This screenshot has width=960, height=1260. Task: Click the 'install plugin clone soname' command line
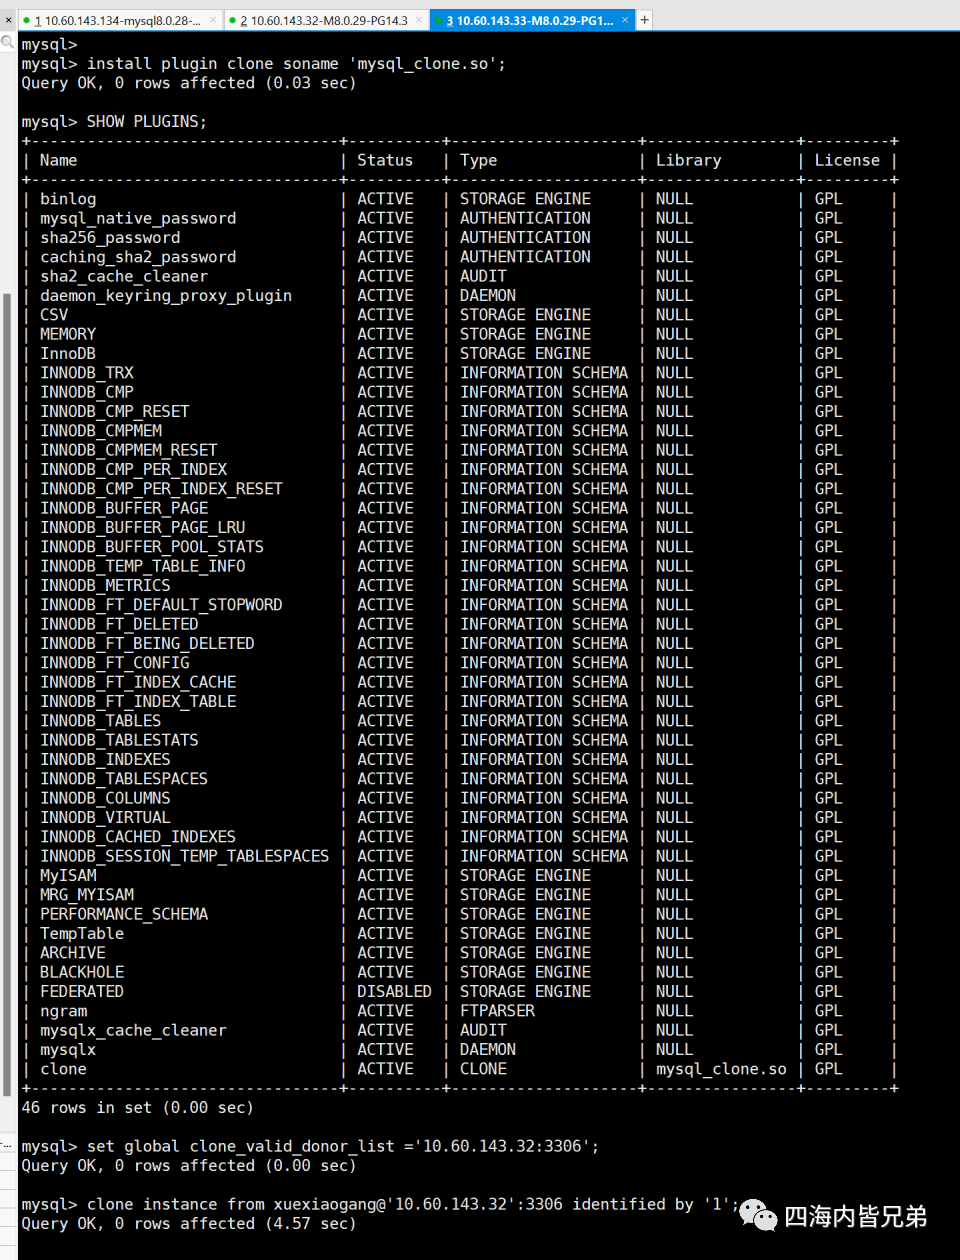coord(264,64)
